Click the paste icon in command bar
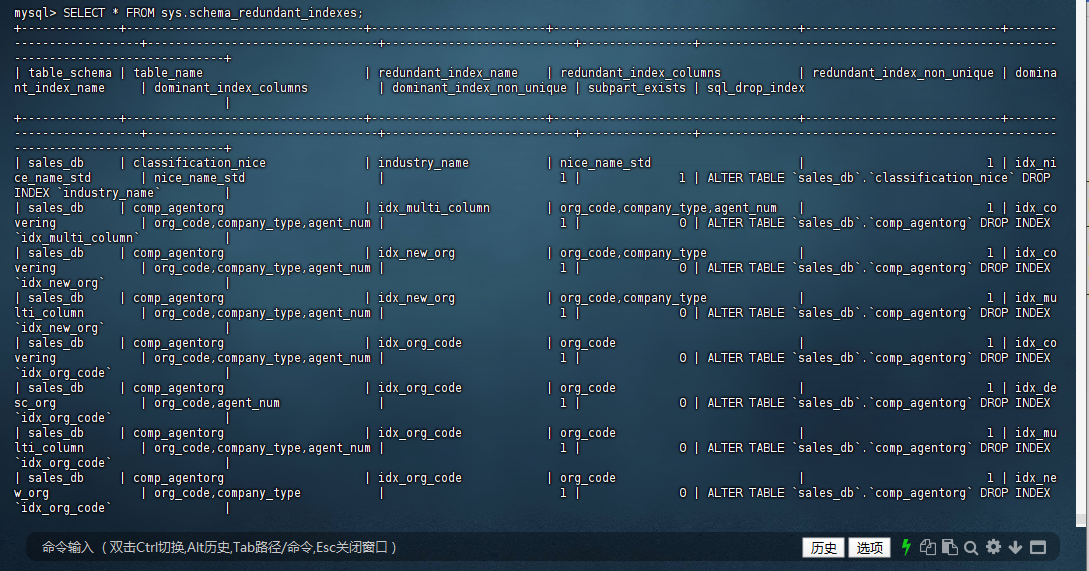1089x571 pixels. (949, 547)
